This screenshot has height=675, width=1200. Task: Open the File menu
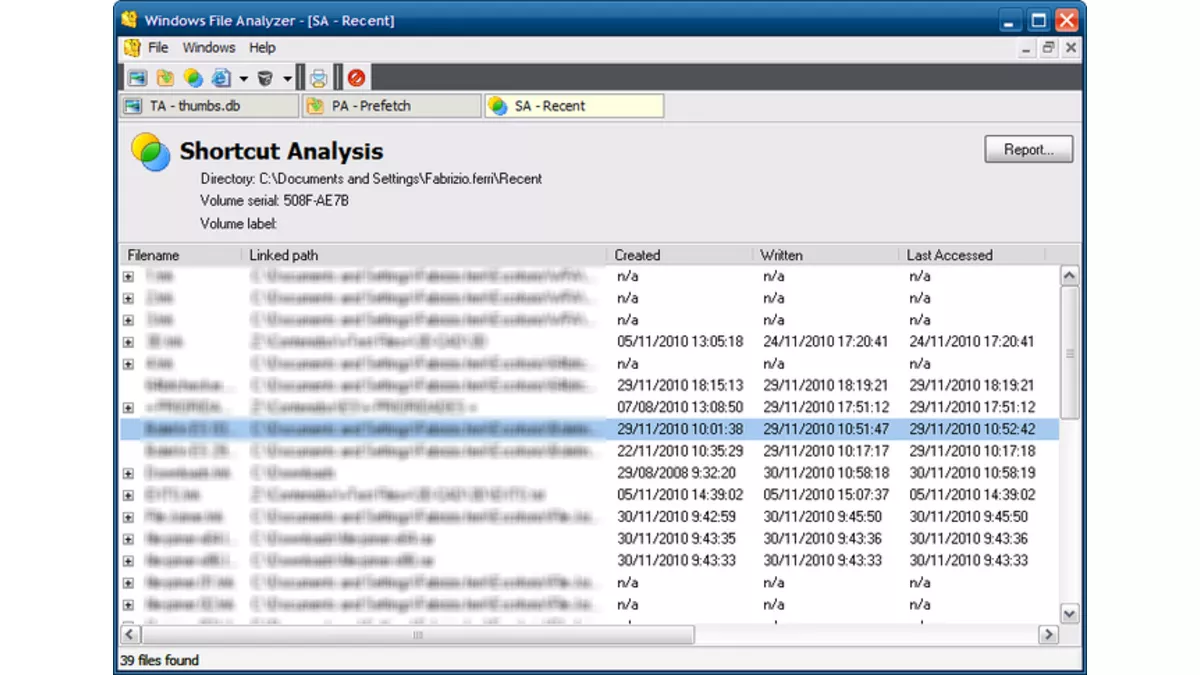(158, 48)
